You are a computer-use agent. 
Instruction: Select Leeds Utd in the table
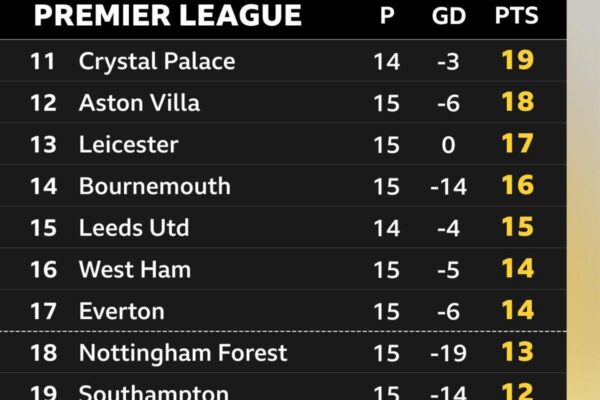(134, 227)
